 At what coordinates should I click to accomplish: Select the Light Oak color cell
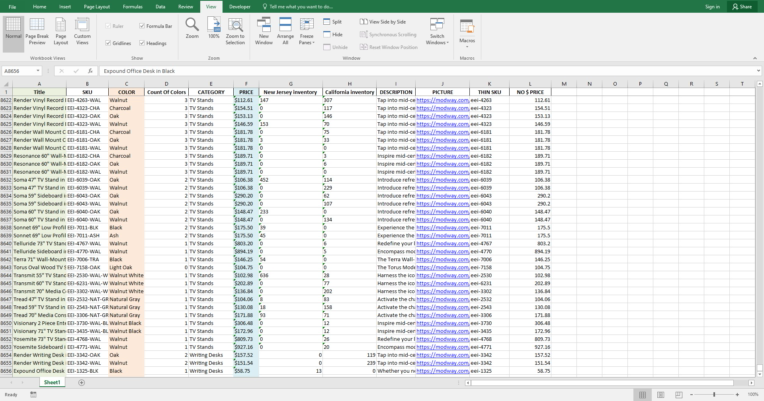[126, 267]
